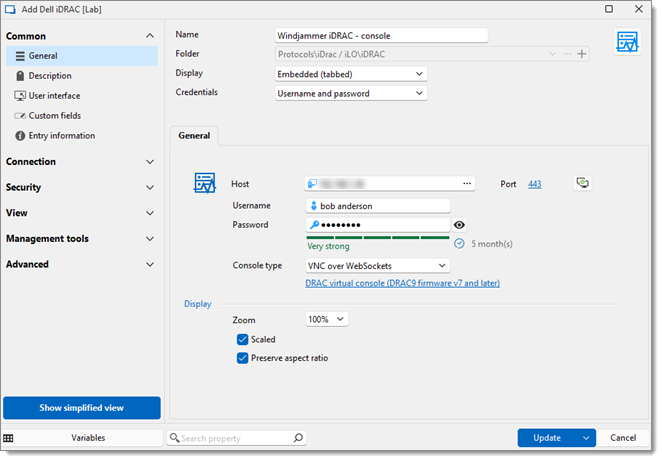The image size is (662, 461).
Task: Click the Host input field
Action: click(x=390, y=184)
